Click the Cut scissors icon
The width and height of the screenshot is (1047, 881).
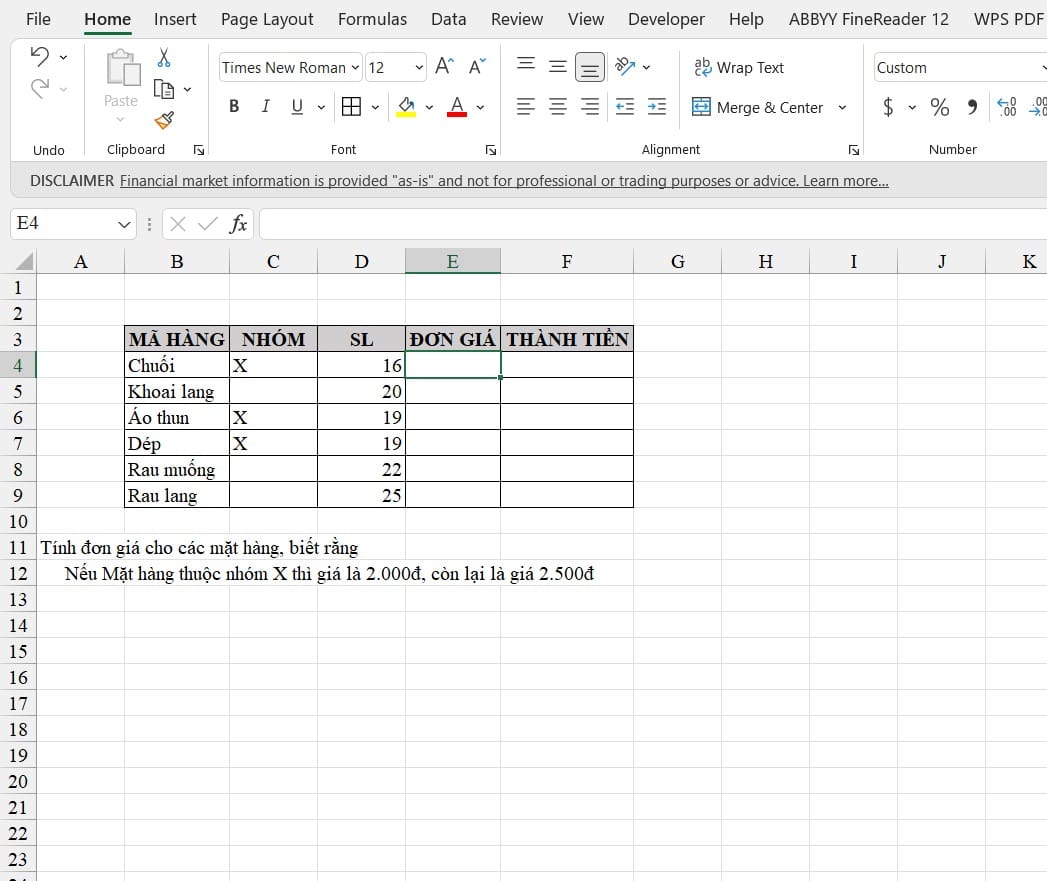coord(164,58)
